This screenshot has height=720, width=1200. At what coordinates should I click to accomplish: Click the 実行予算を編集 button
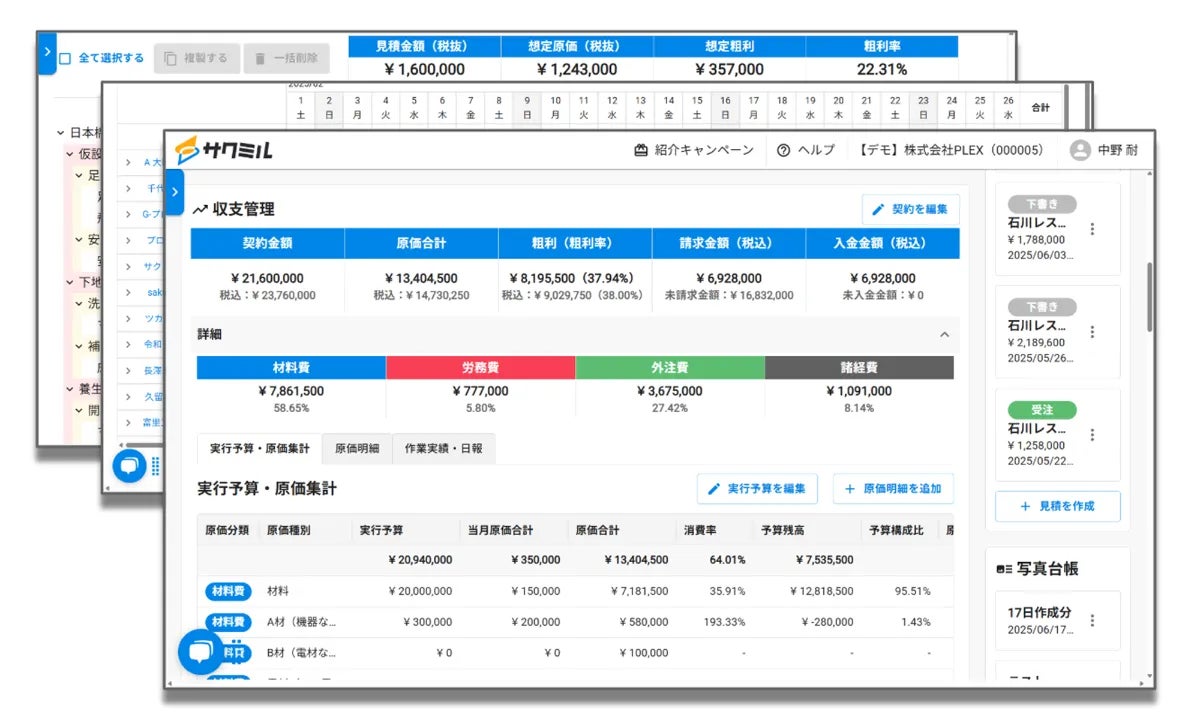tap(757, 489)
